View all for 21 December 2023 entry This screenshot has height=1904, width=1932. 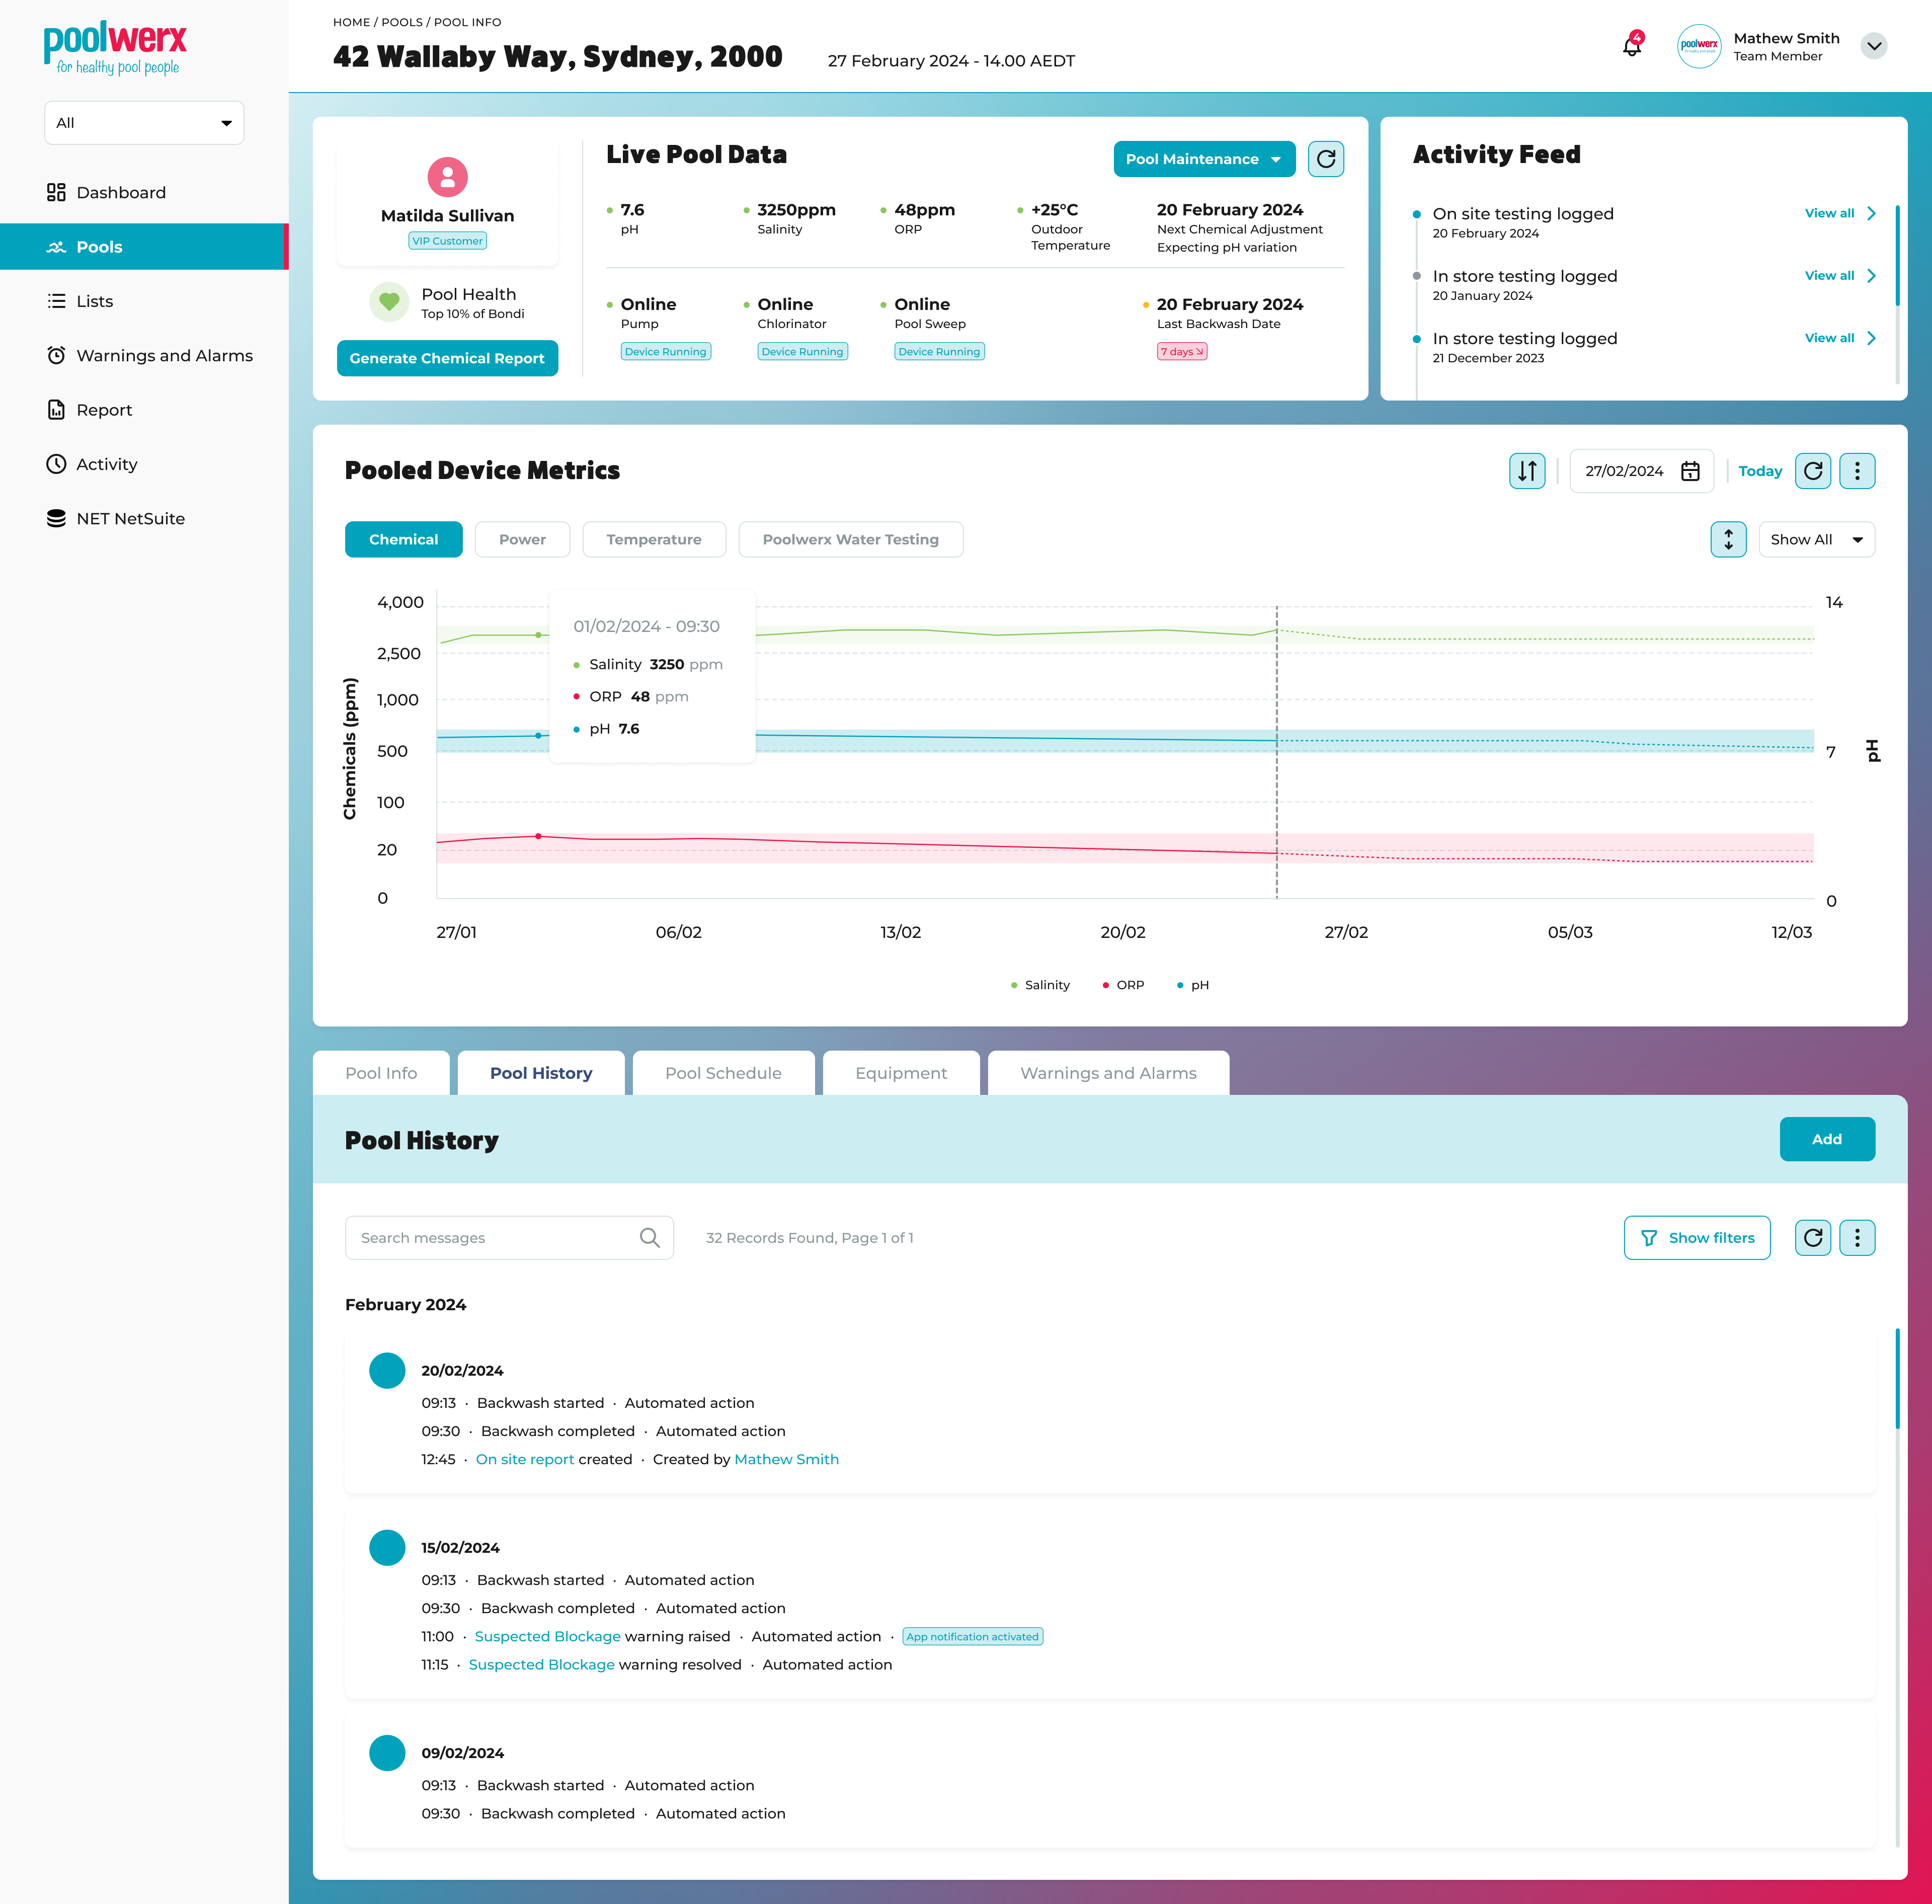pos(1840,338)
